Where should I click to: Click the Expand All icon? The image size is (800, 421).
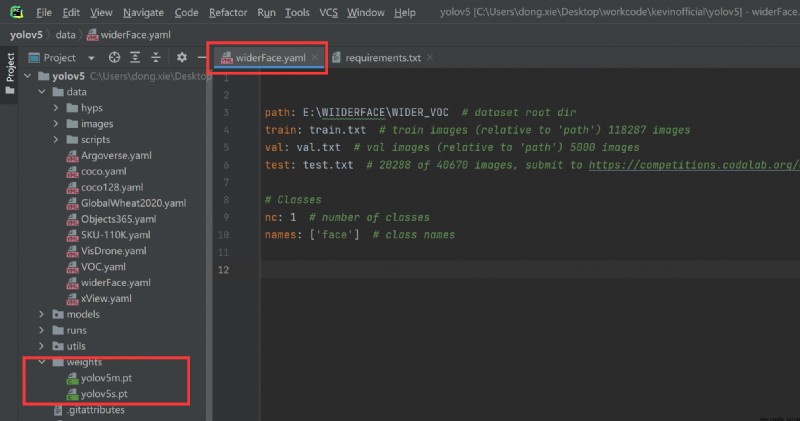tap(135, 57)
